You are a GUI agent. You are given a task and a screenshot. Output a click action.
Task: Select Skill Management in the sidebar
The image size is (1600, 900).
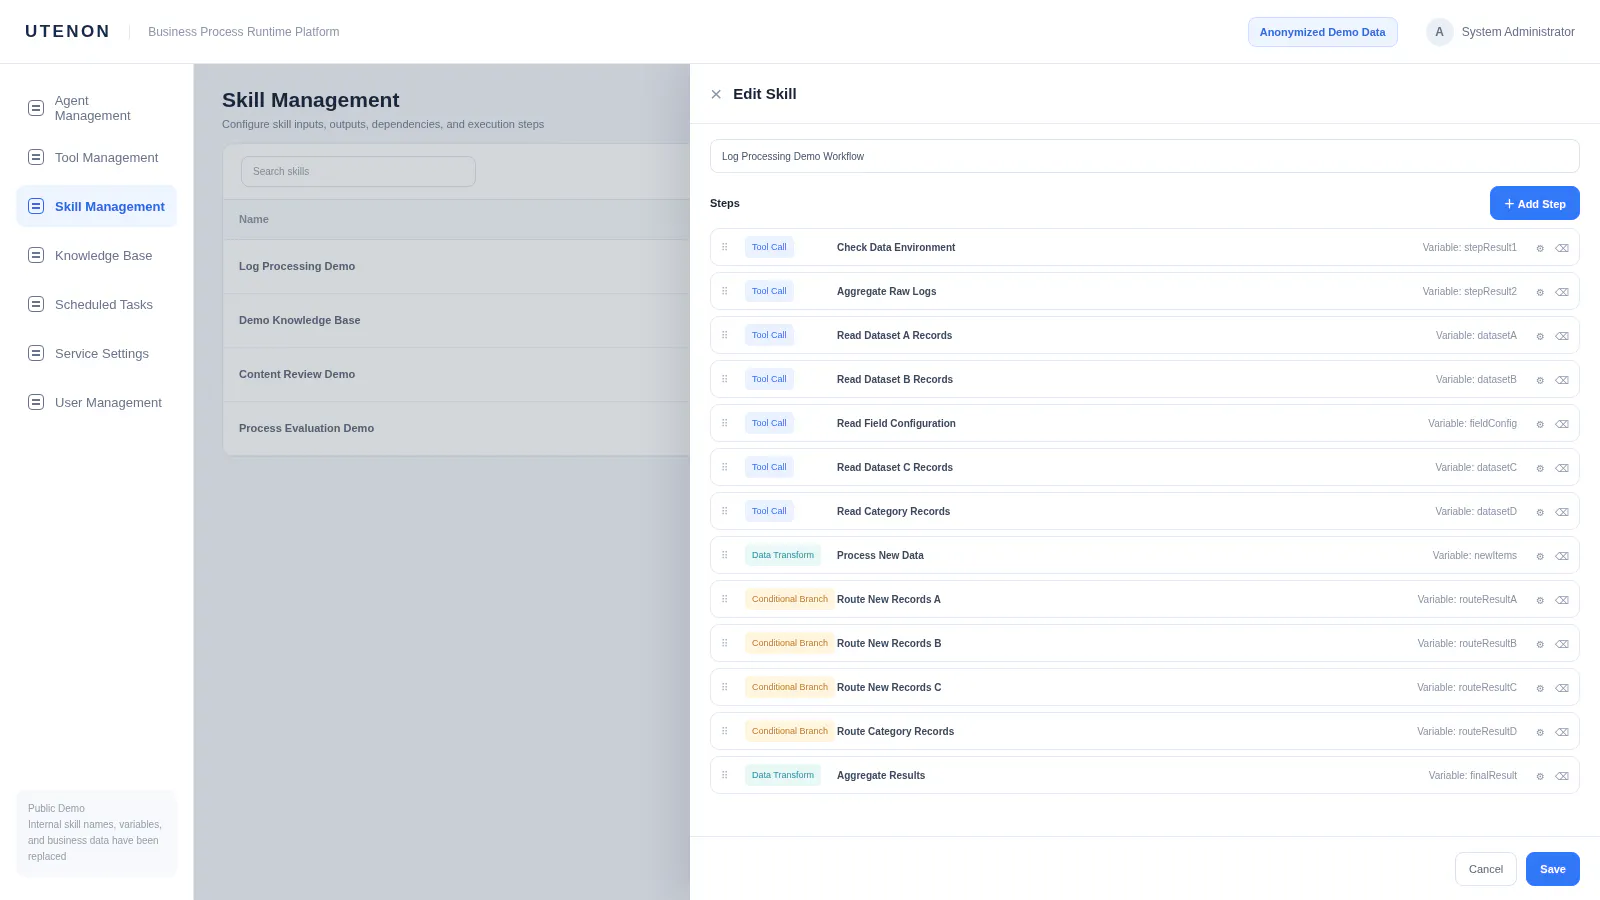click(97, 206)
